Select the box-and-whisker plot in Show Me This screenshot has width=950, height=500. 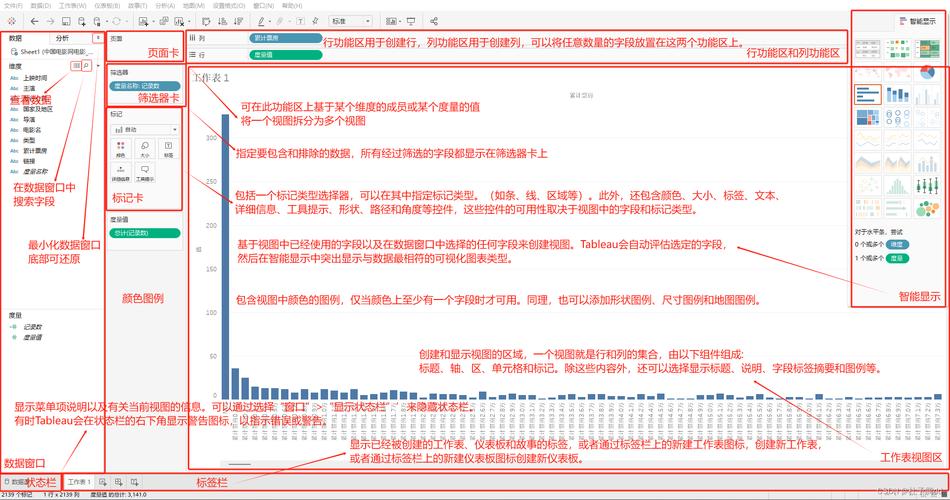coord(927,186)
